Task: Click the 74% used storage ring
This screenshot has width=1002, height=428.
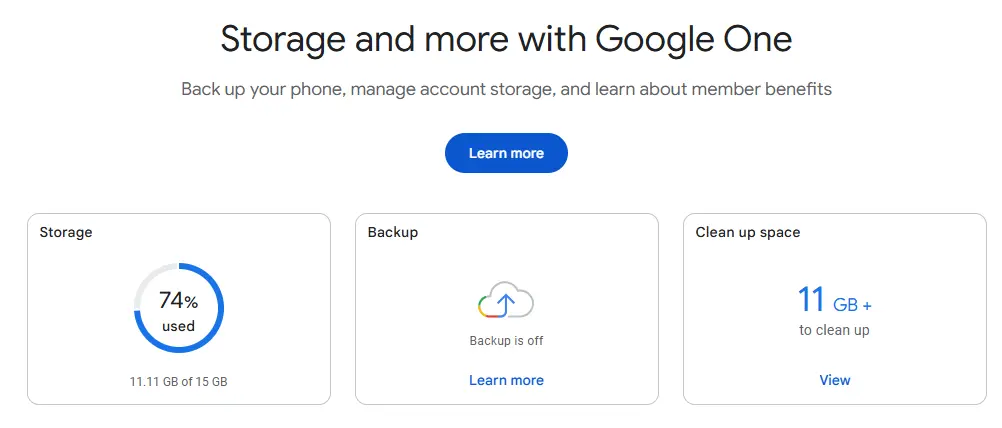Action: click(x=179, y=308)
